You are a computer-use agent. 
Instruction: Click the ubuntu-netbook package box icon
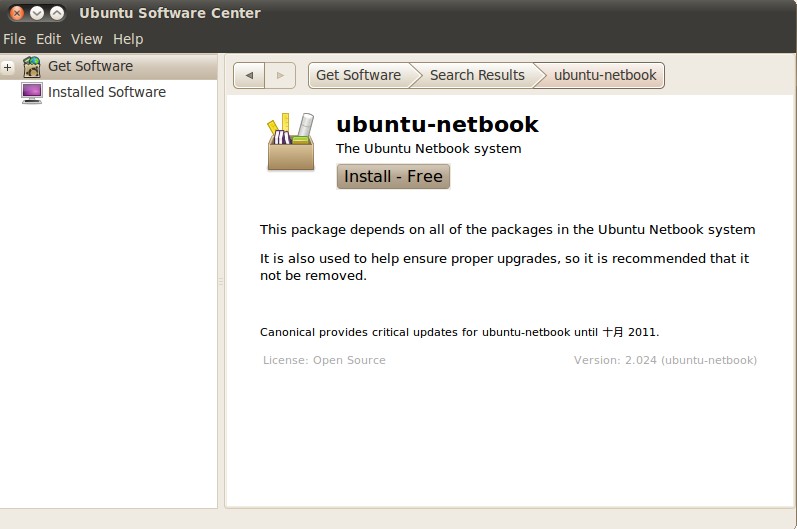pyautogui.click(x=291, y=142)
